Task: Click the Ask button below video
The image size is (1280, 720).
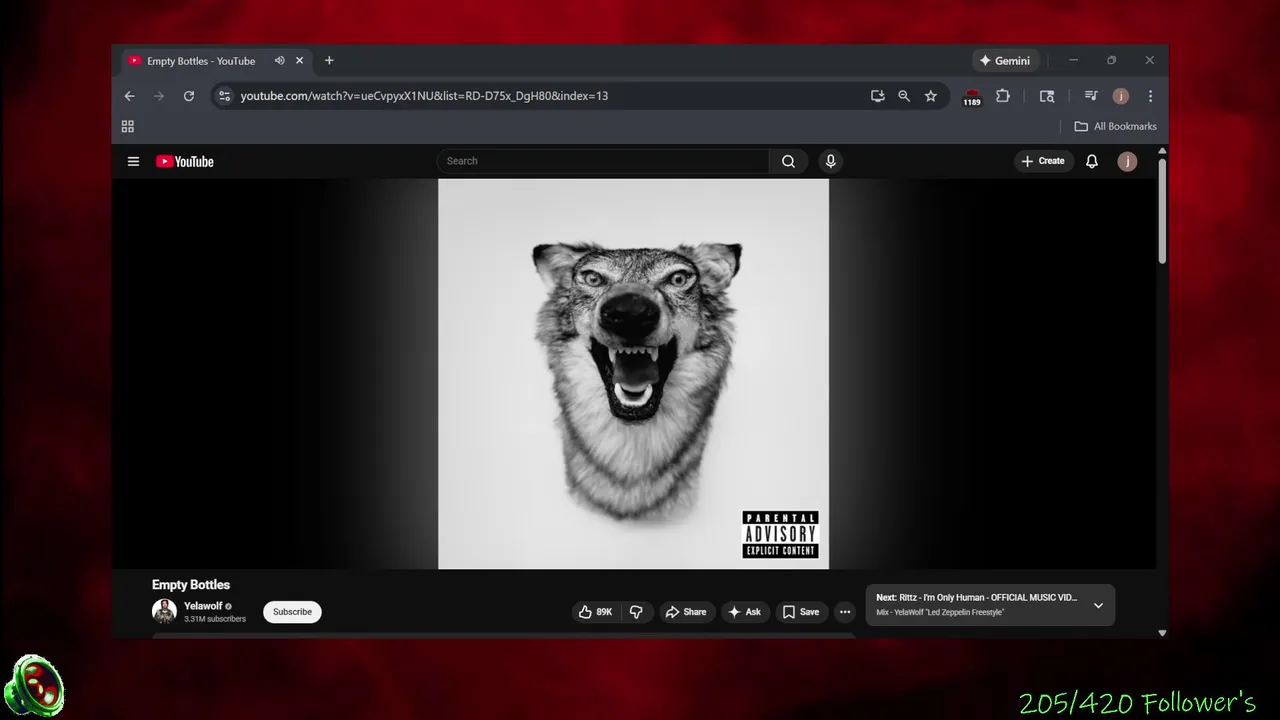Action: pyautogui.click(x=745, y=612)
